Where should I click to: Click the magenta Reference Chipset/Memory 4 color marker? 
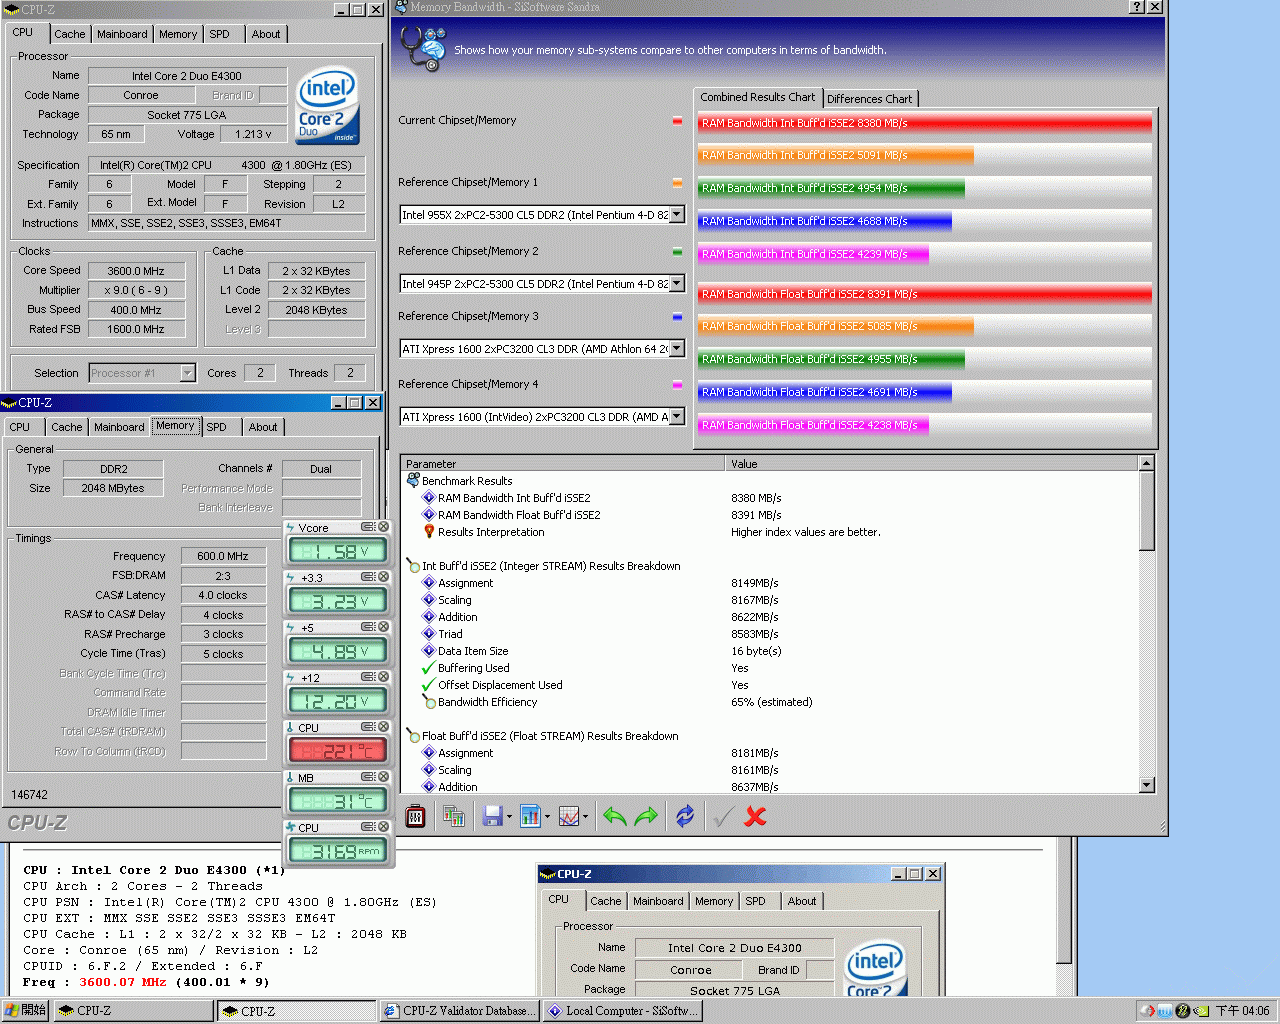pos(677,385)
